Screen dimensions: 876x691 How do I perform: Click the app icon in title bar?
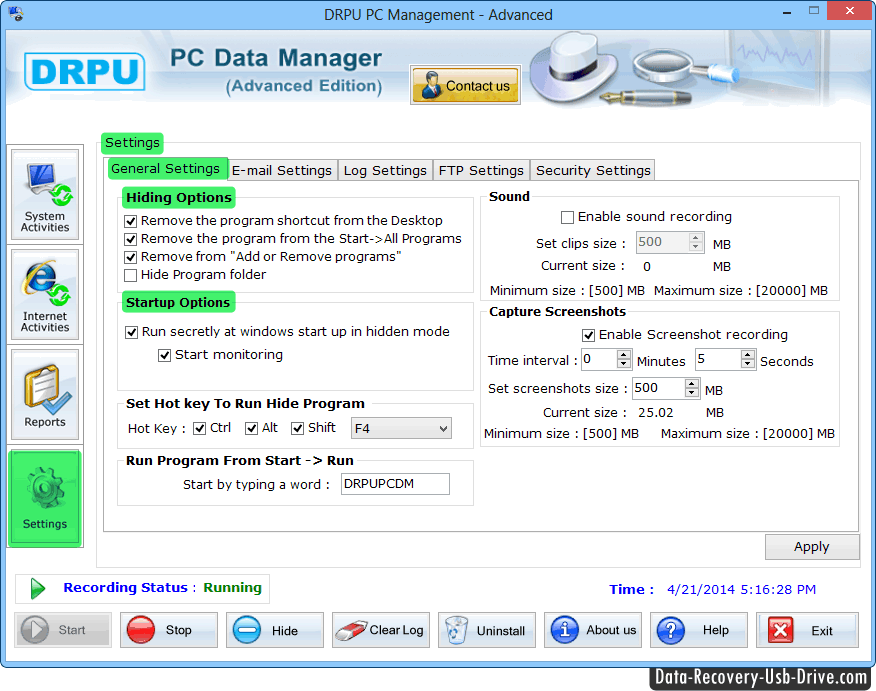tap(16, 13)
